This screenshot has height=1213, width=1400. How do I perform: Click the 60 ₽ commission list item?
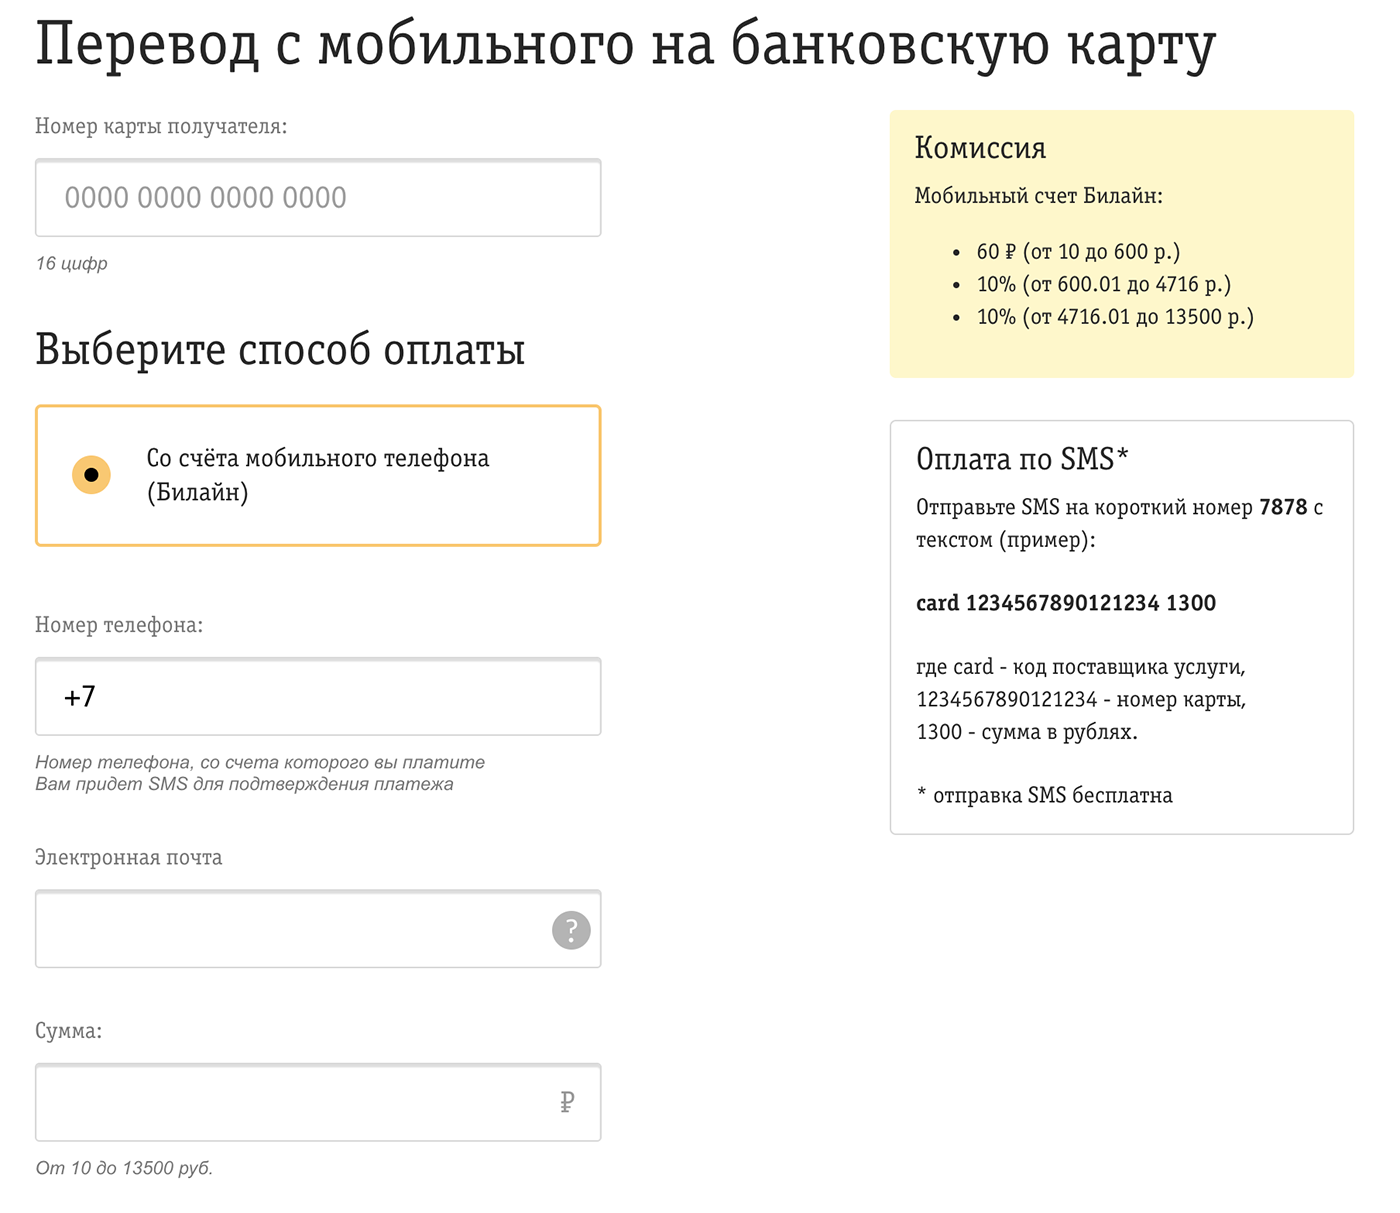coord(1078,252)
